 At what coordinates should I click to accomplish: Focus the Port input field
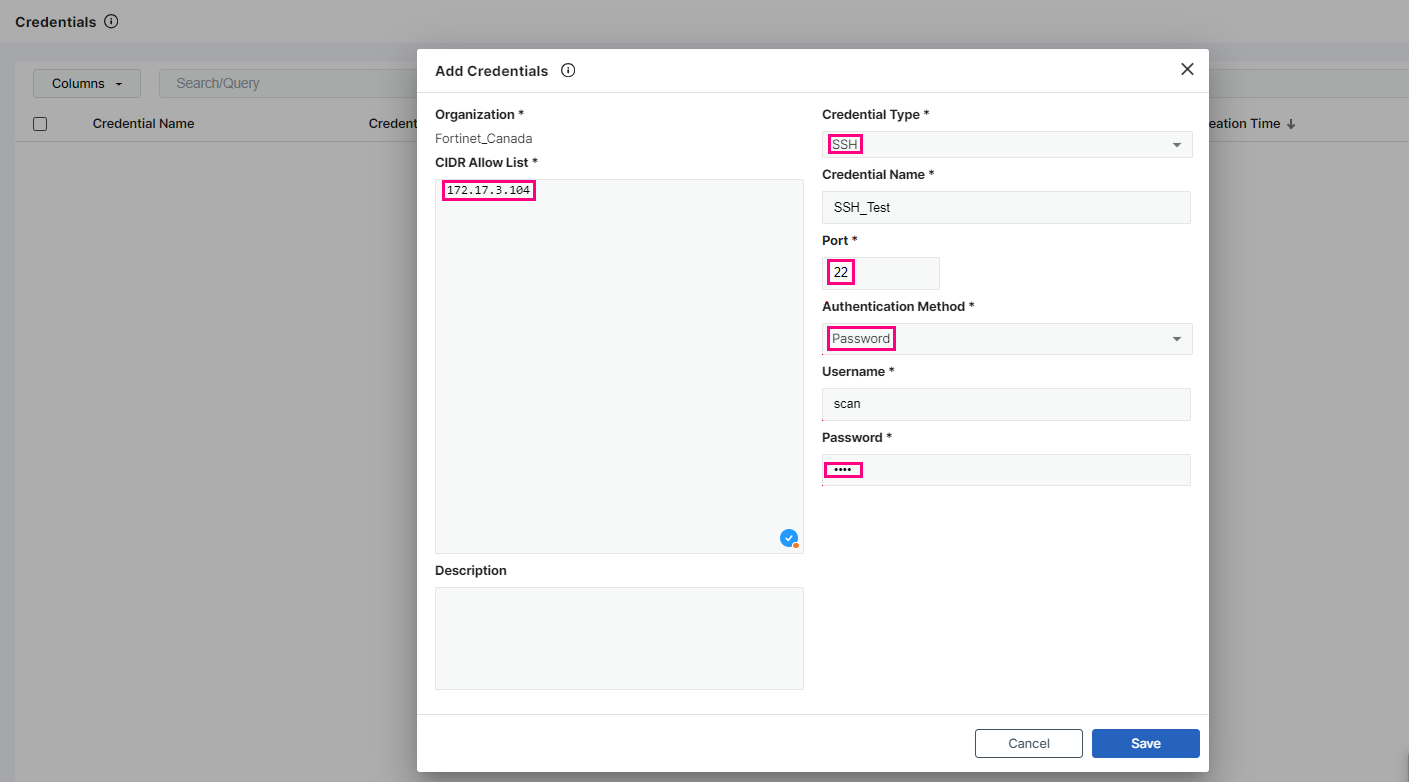[x=881, y=273]
